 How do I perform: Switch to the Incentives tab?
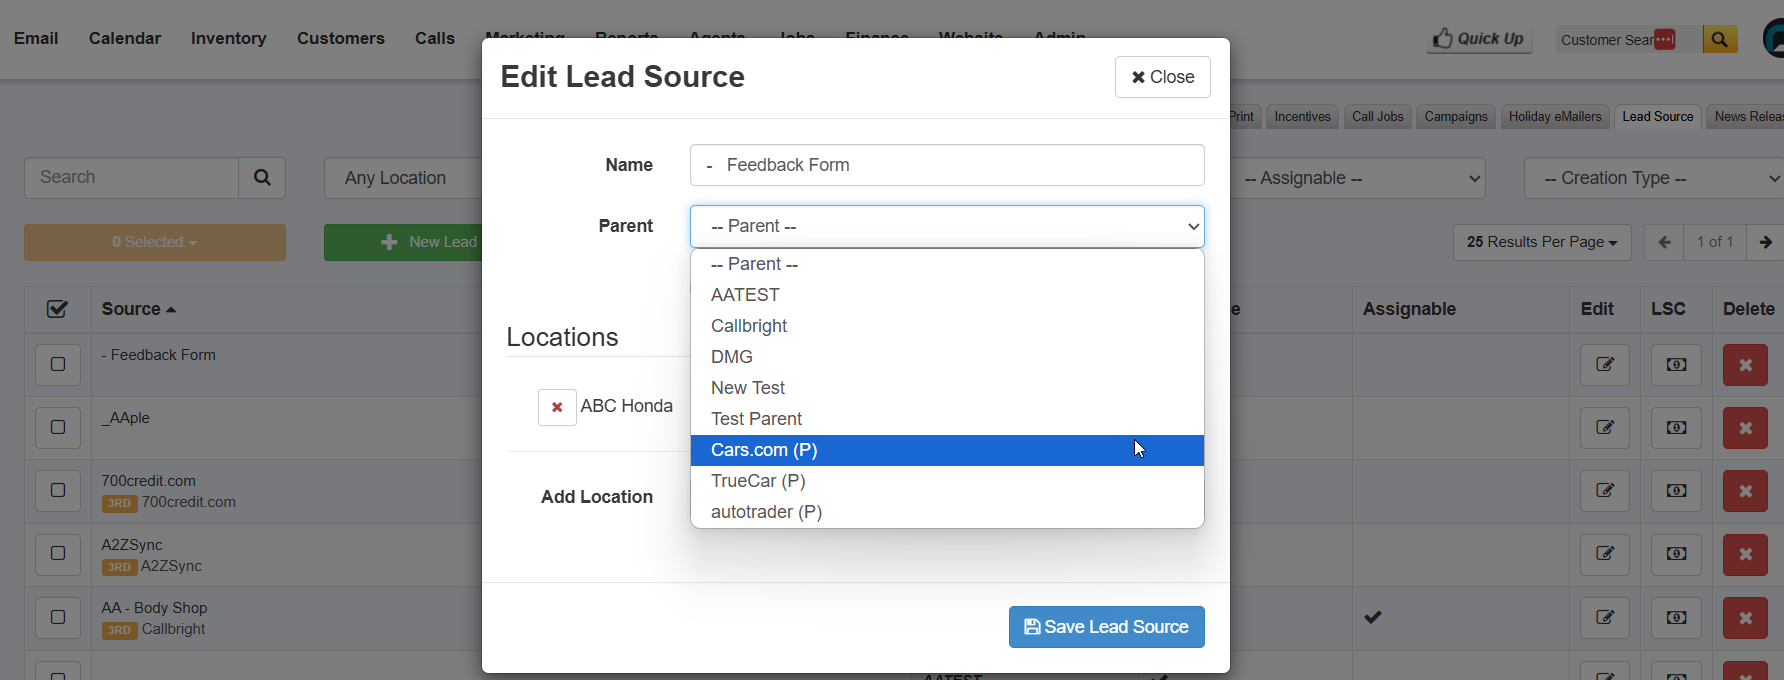[x=1302, y=117]
